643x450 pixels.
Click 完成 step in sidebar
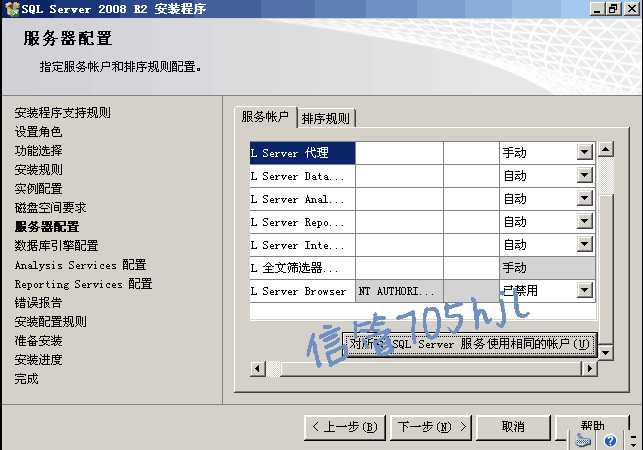coord(26,378)
